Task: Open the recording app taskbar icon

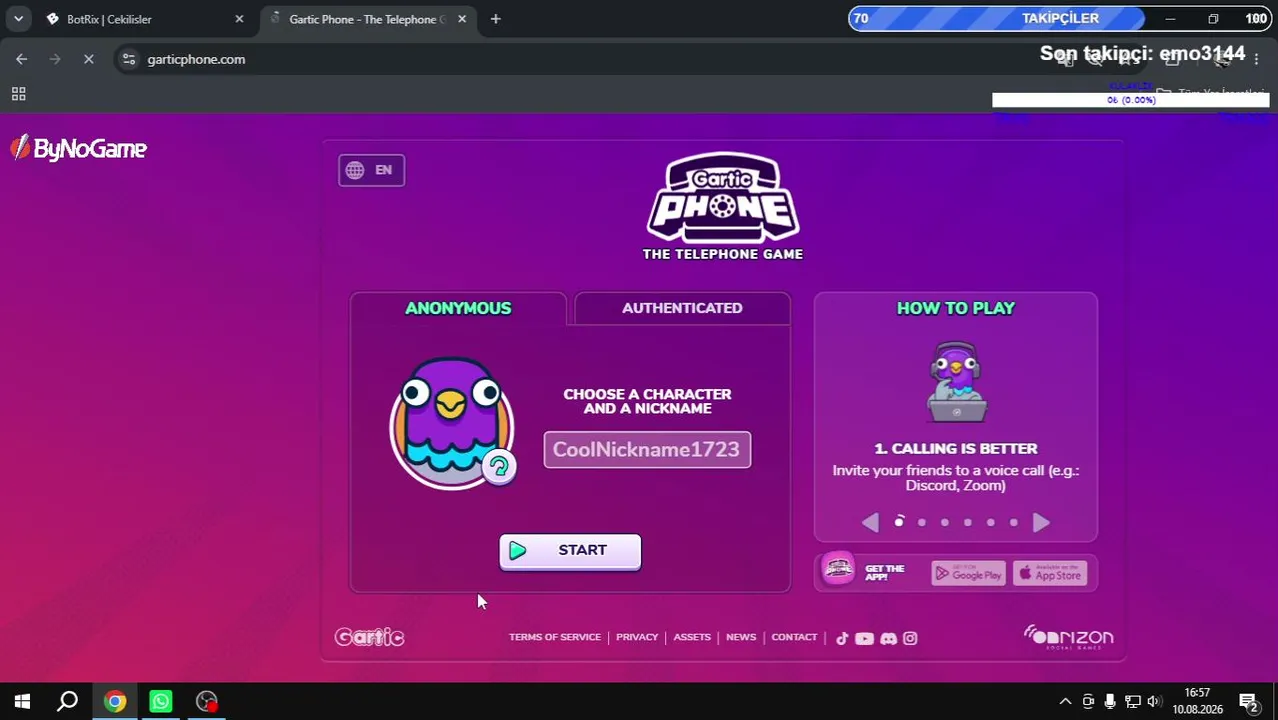Action: click(x=207, y=702)
